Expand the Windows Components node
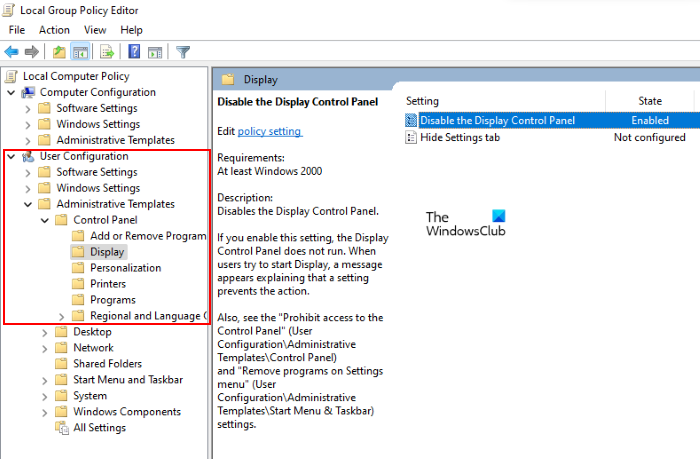The height and width of the screenshot is (459, 700). tap(44, 413)
